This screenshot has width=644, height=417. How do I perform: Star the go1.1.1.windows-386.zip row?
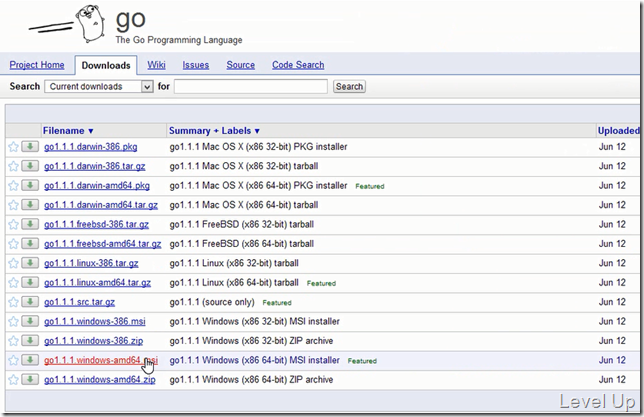14,341
